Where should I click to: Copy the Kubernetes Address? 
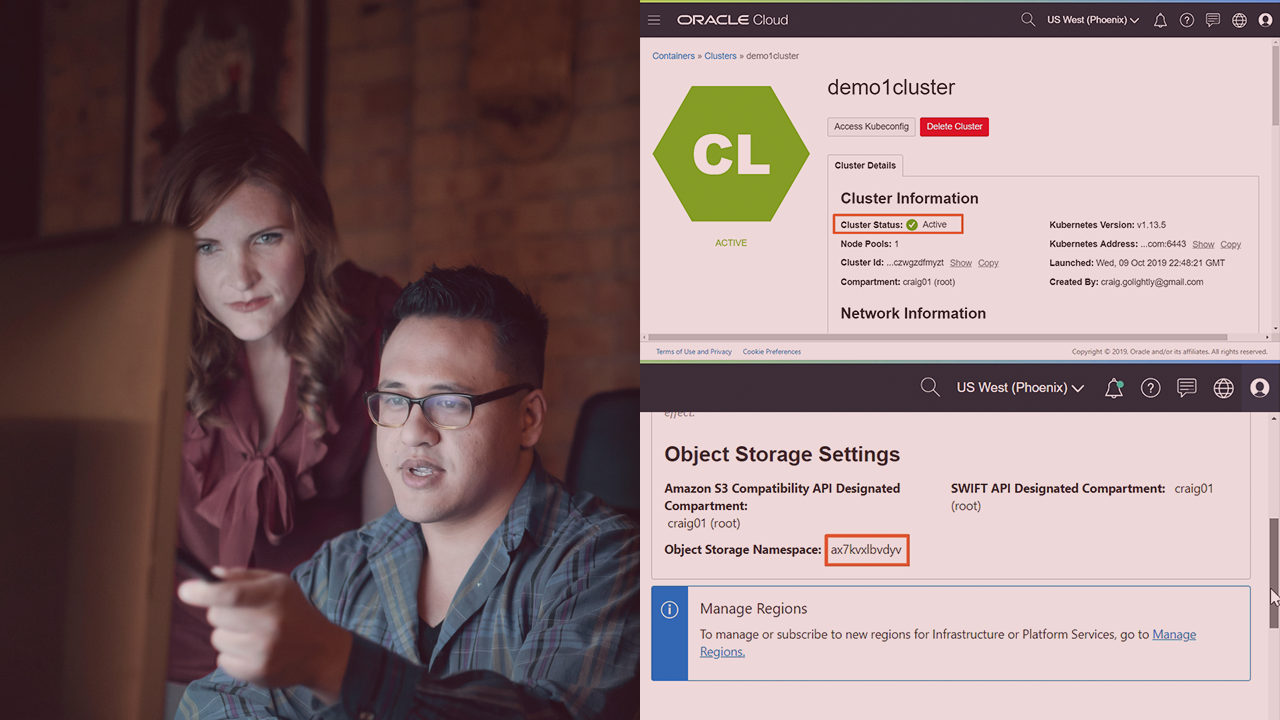coord(1231,244)
